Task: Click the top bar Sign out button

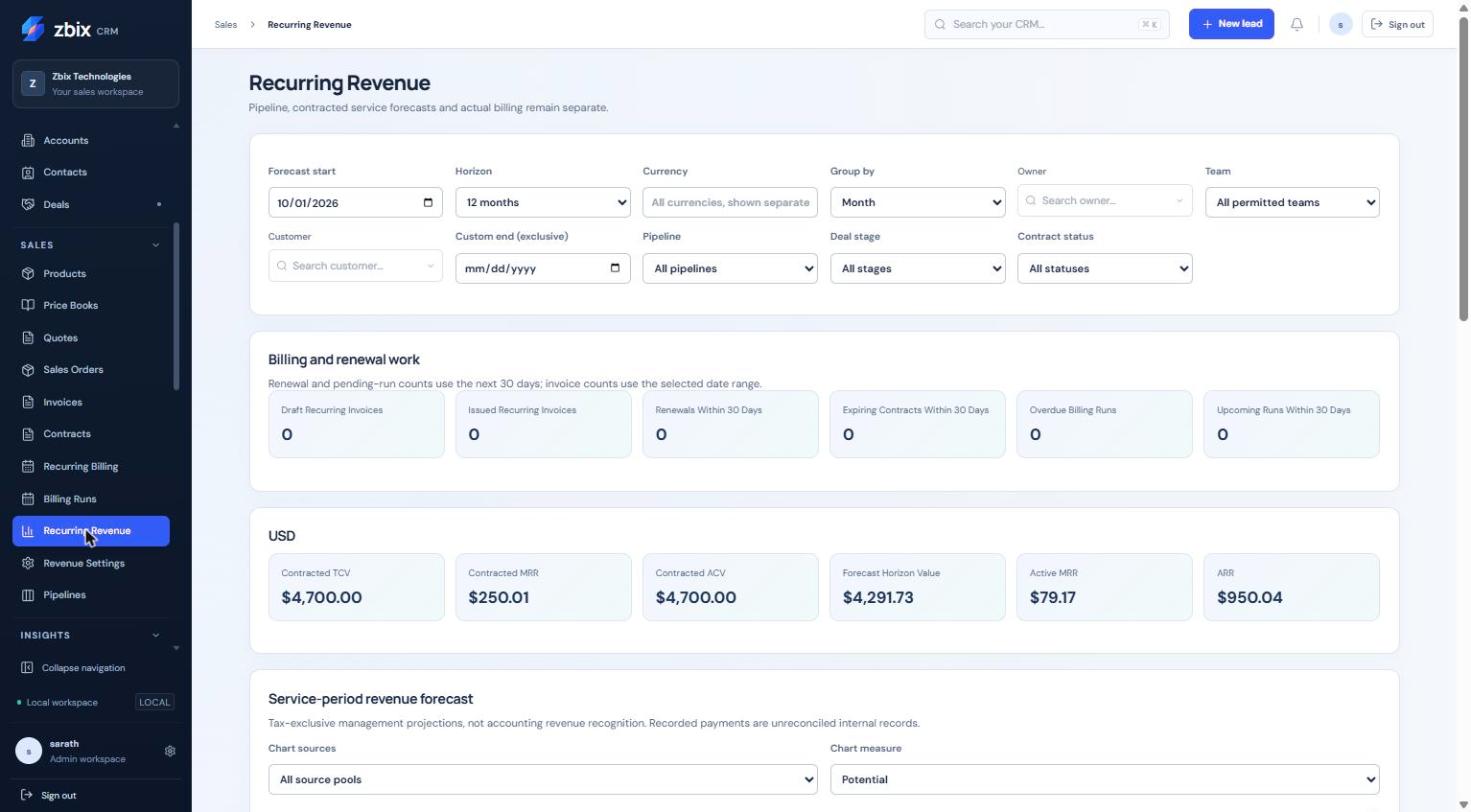Action: pyautogui.click(x=1397, y=24)
